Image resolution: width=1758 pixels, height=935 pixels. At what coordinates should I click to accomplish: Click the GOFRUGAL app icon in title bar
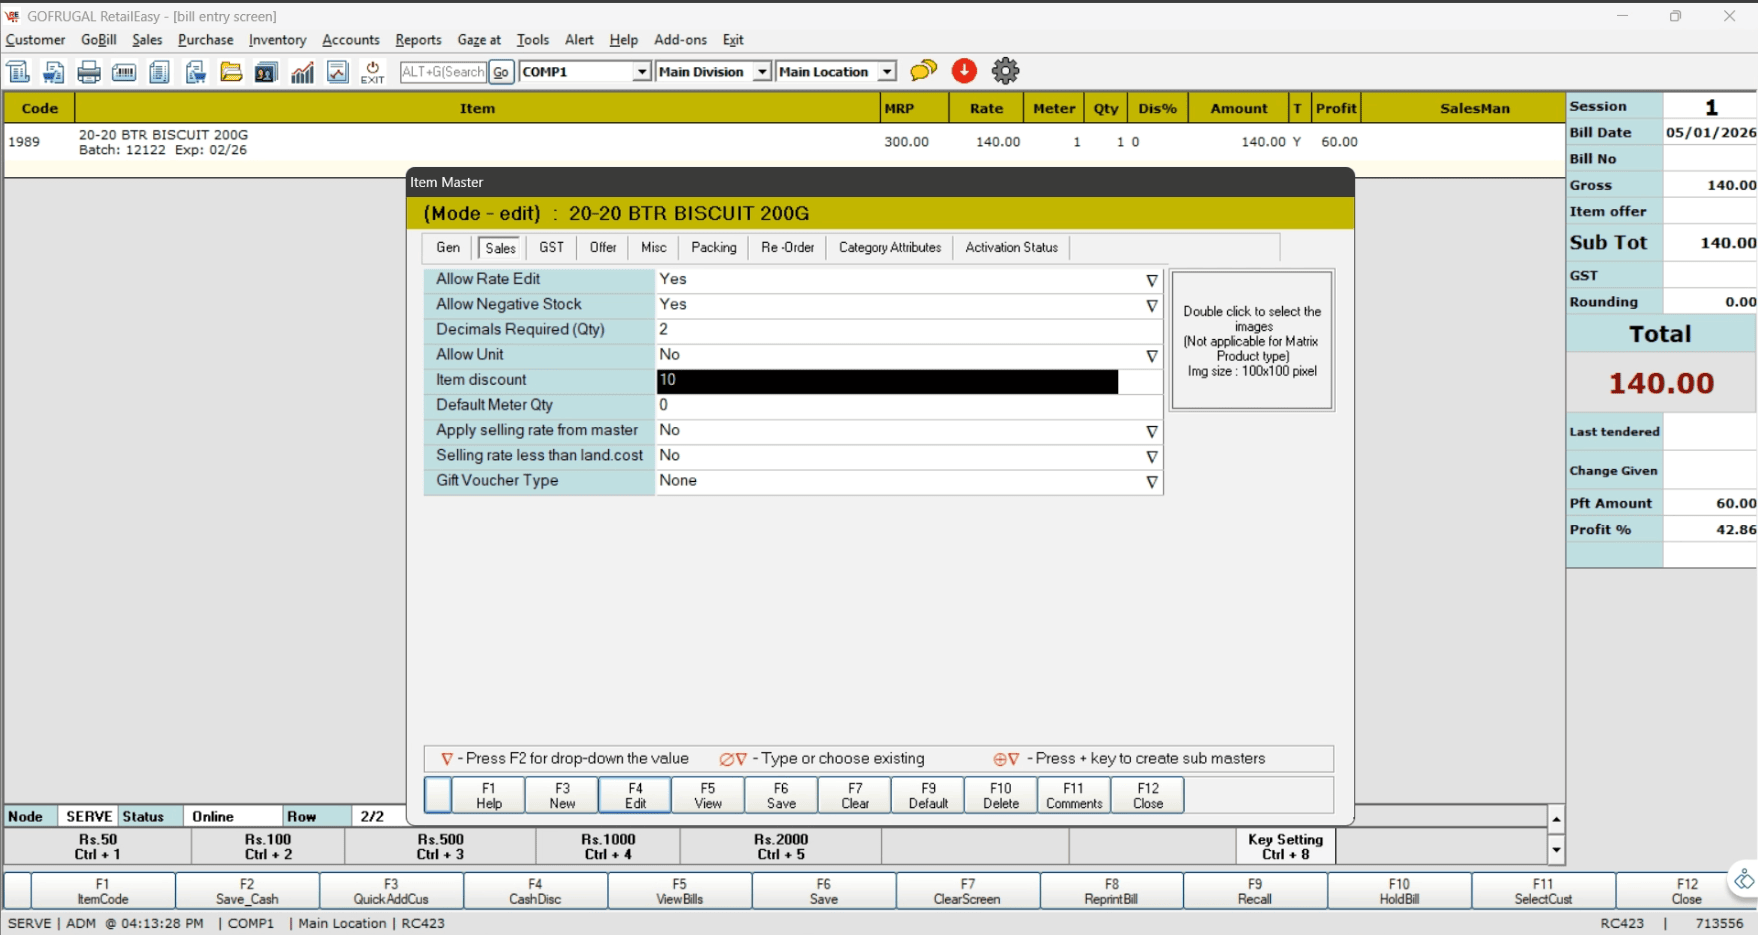click(x=12, y=16)
